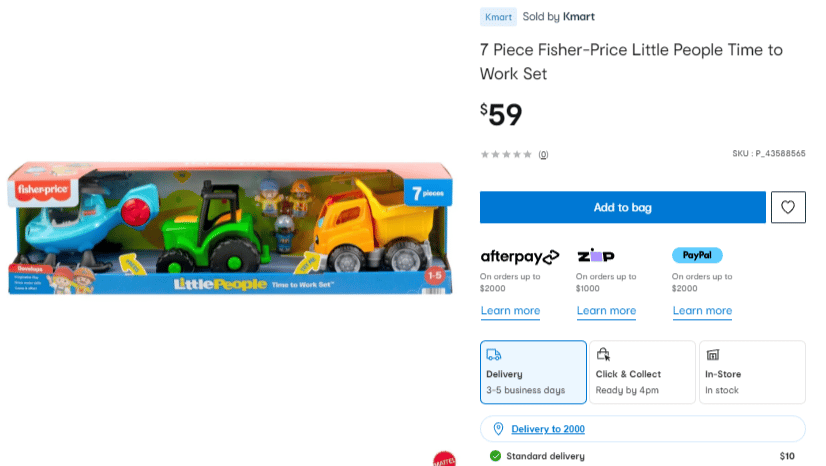Add the Fisher-Price set to bag
The width and height of the screenshot is (826, 466).
(623, 207)
